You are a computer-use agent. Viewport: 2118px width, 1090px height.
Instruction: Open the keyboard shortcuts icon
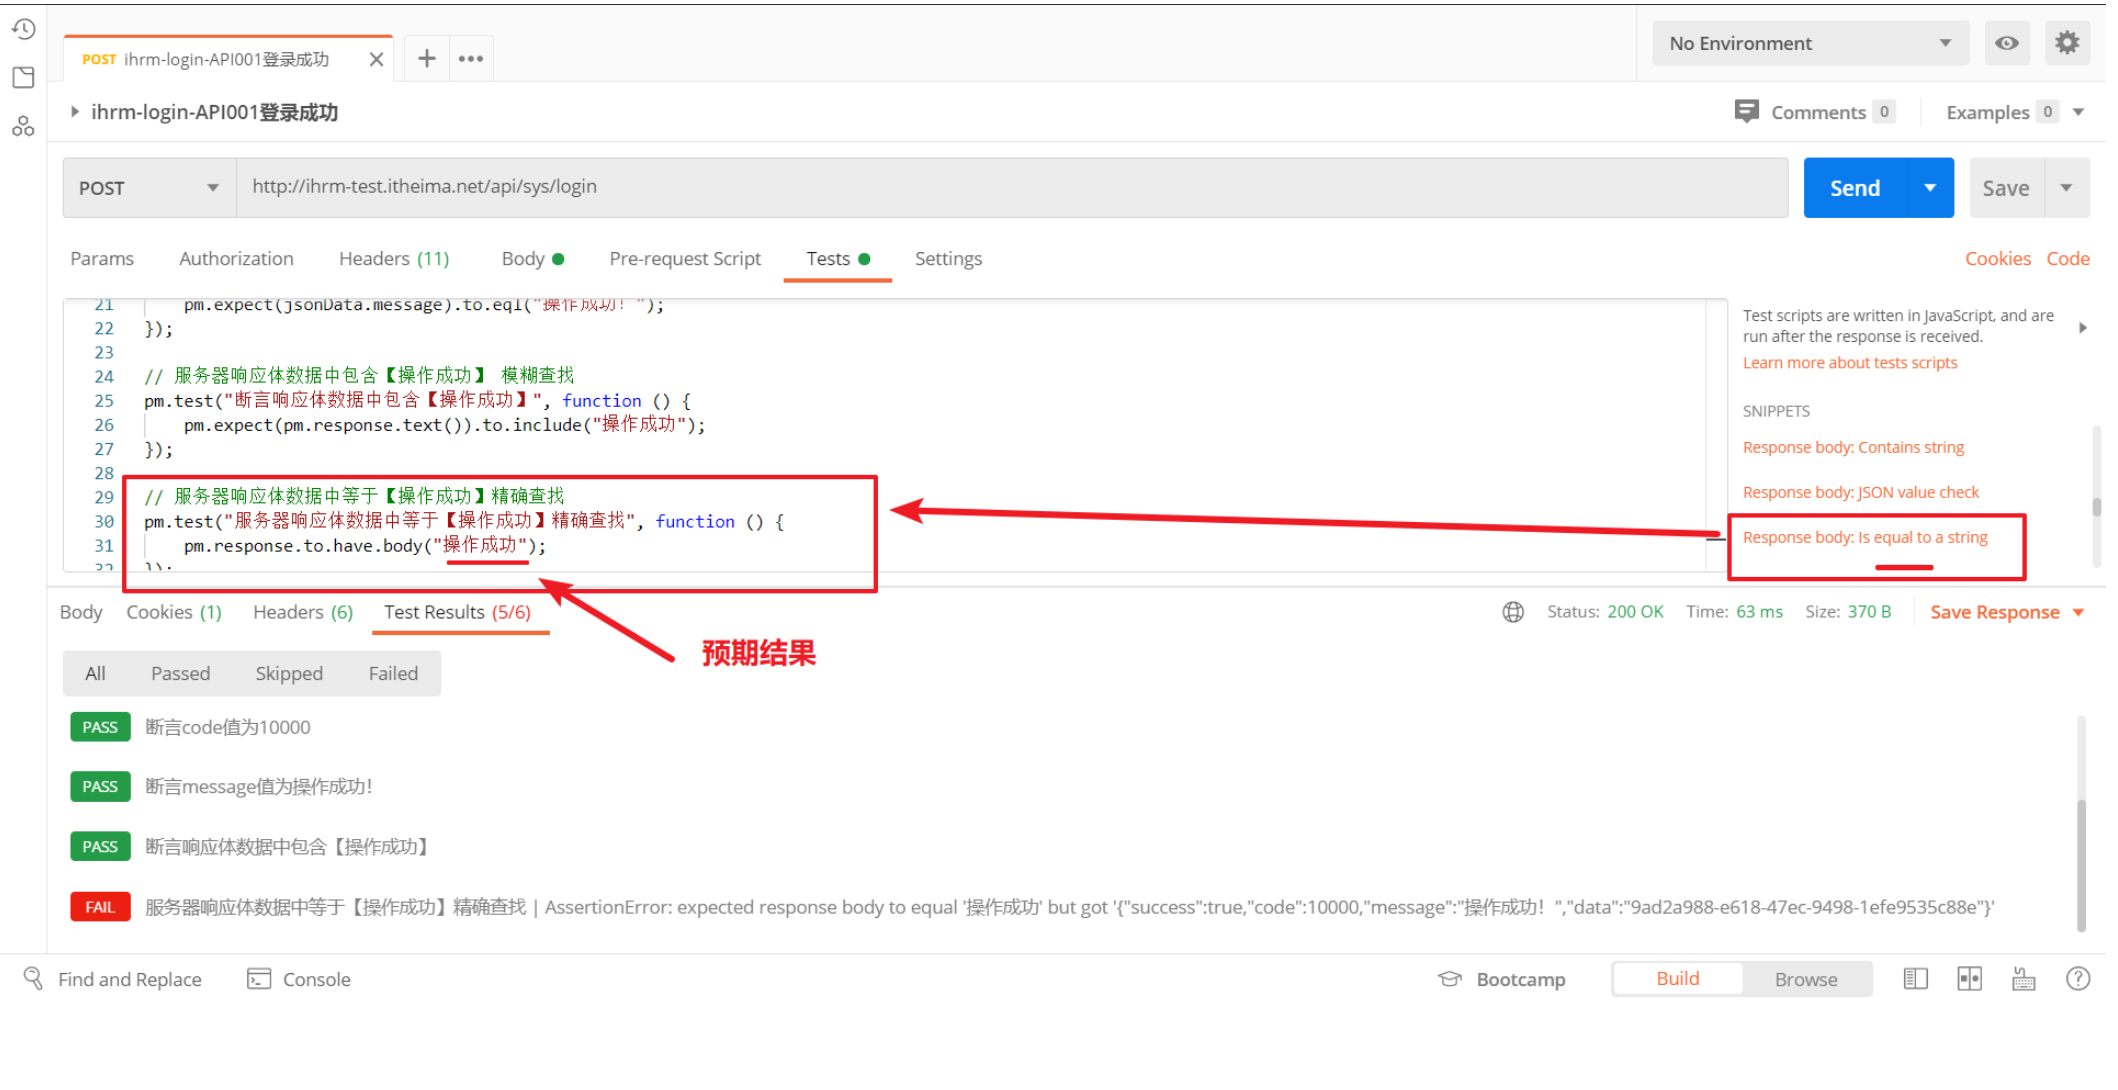coord(2023,979)
